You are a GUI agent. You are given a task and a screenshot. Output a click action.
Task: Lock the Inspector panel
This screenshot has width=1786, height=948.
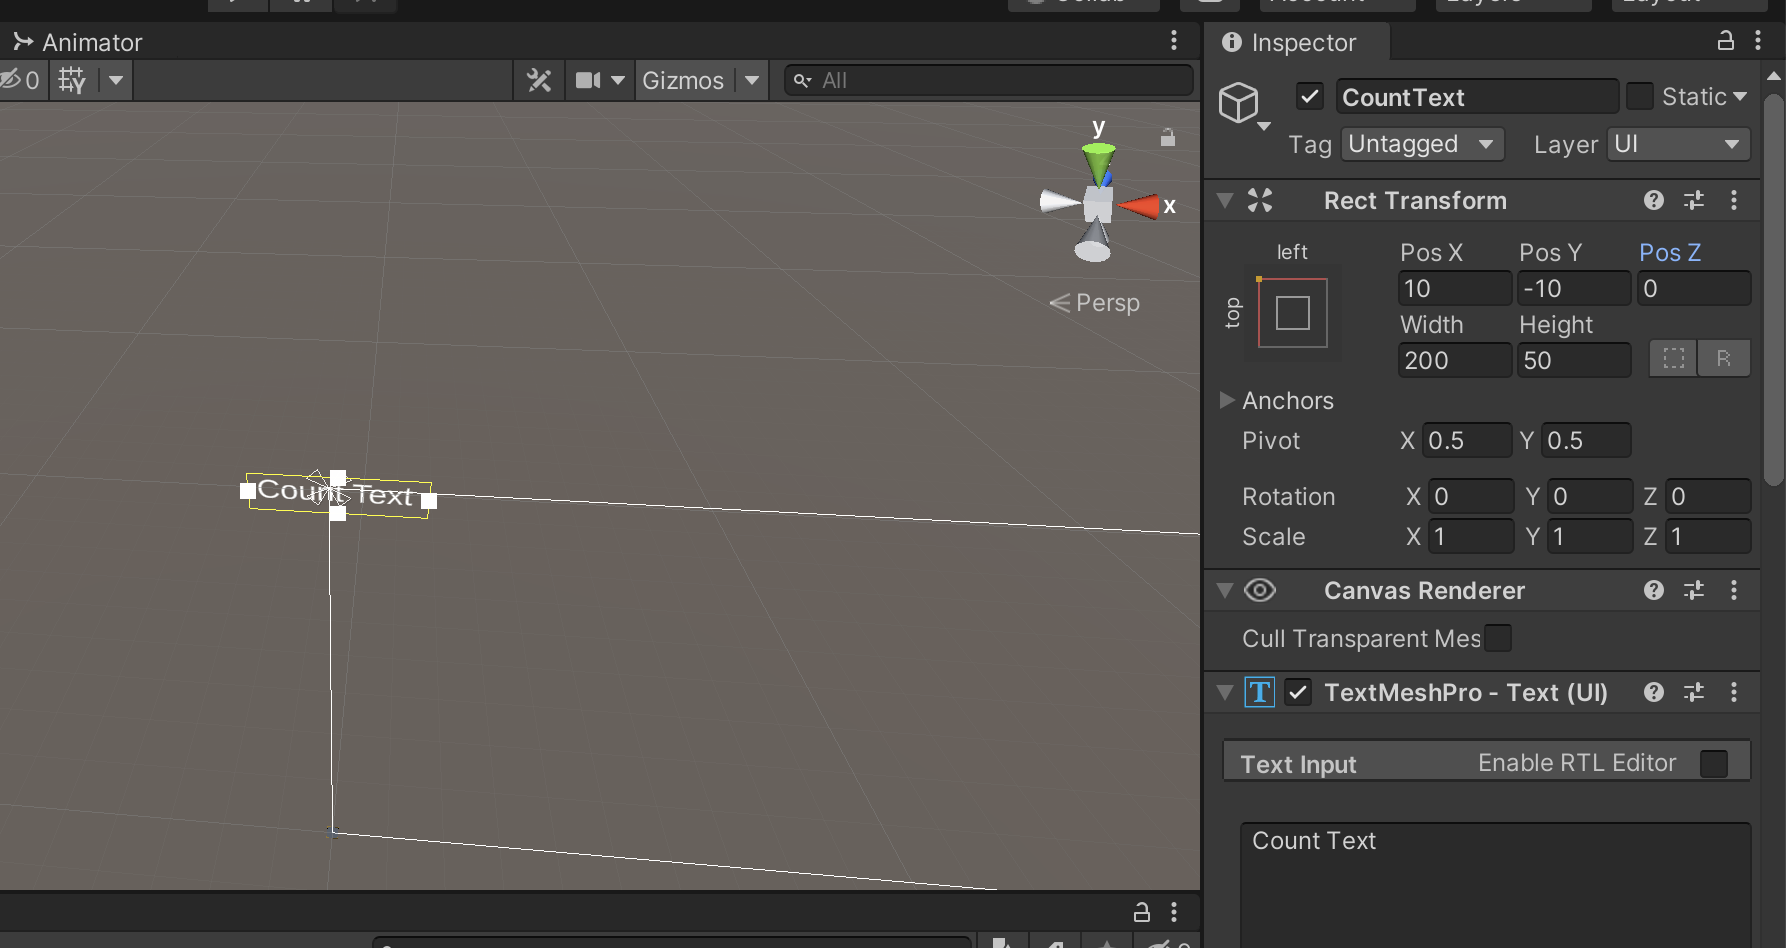coord(1725,41)
